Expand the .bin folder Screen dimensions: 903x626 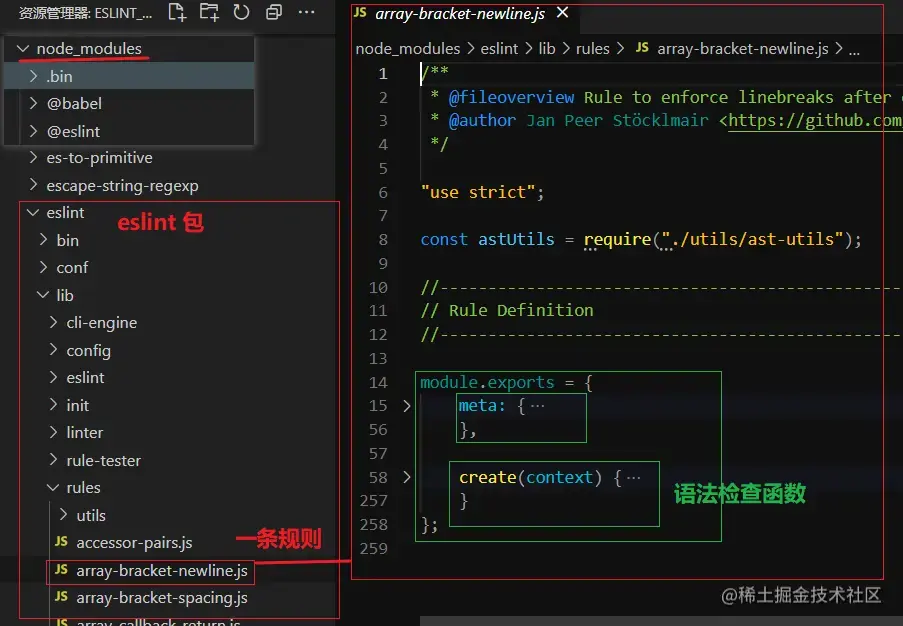(33, 76)
